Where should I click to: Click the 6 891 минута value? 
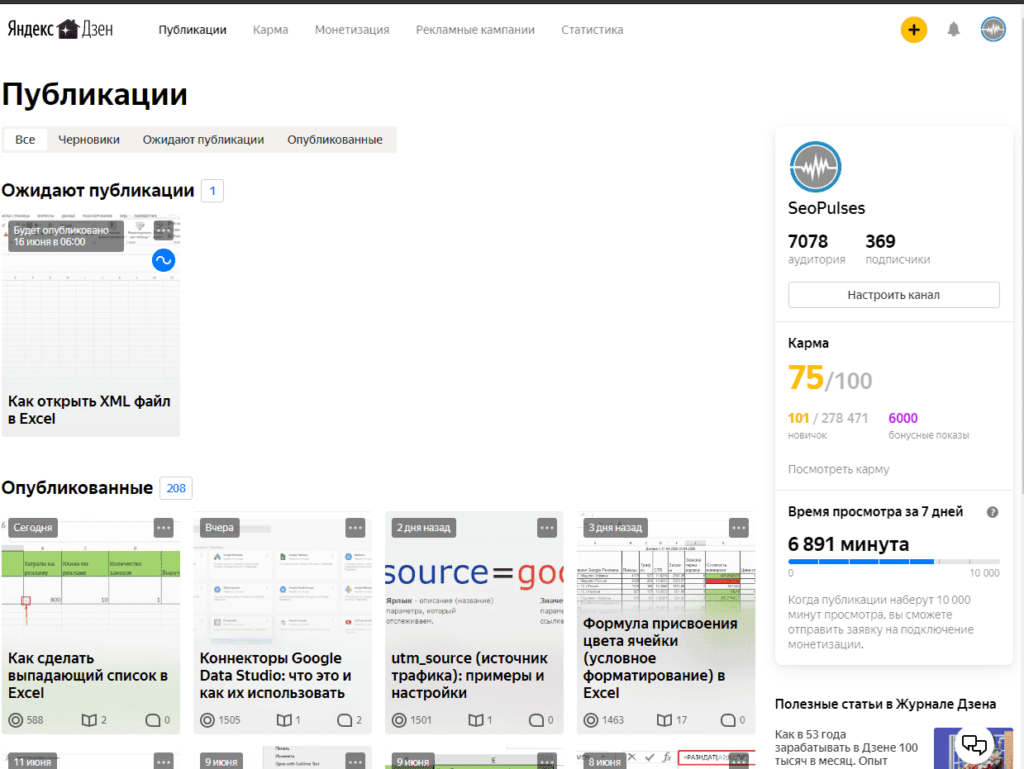(x=848, y=544)
